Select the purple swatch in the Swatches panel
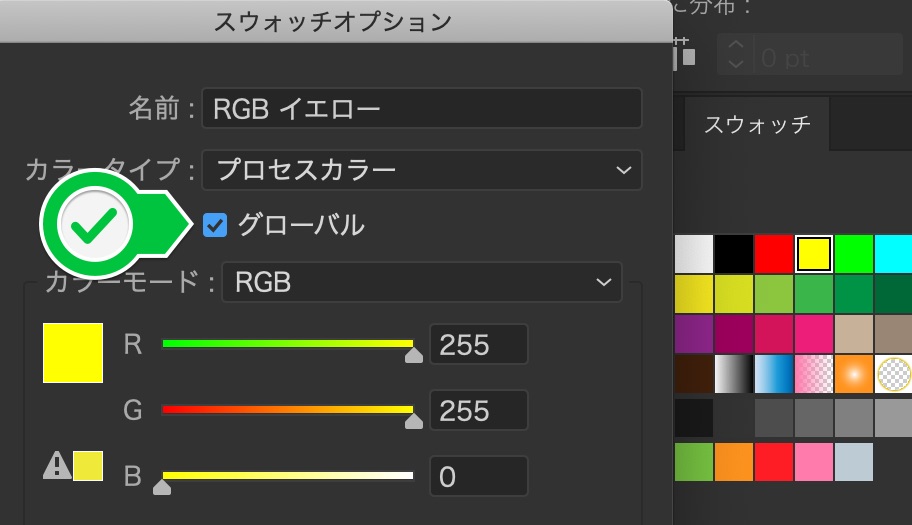 [694, 334]
